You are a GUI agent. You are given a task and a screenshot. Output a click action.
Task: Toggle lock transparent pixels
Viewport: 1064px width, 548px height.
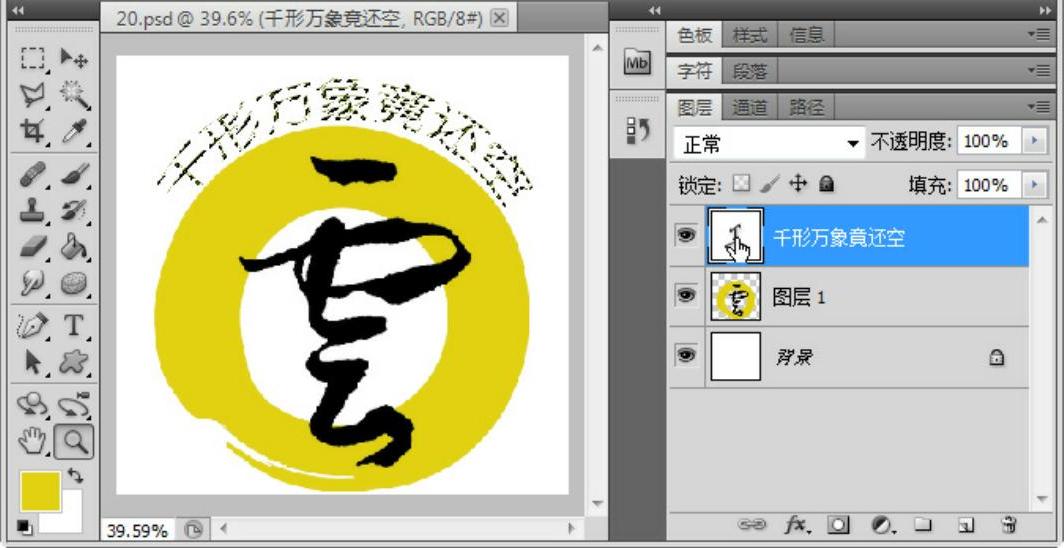[742, 185]
